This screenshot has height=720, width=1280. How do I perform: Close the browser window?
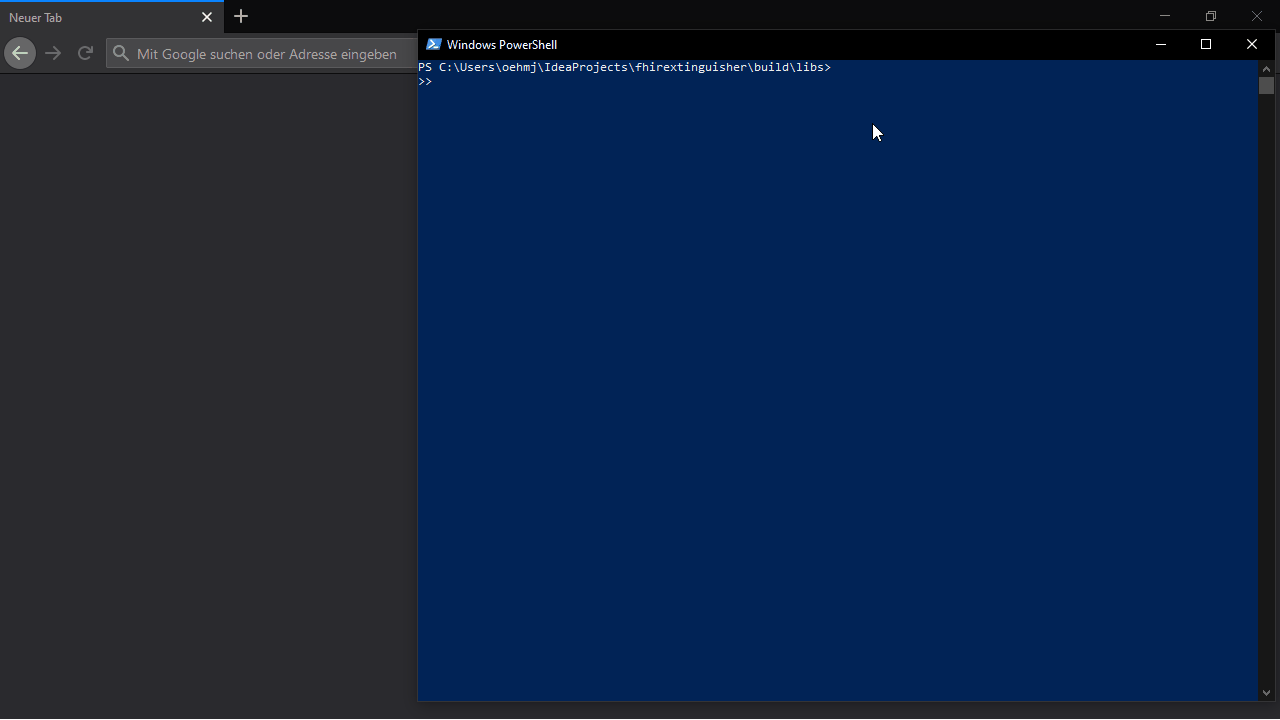point(1257,16)
